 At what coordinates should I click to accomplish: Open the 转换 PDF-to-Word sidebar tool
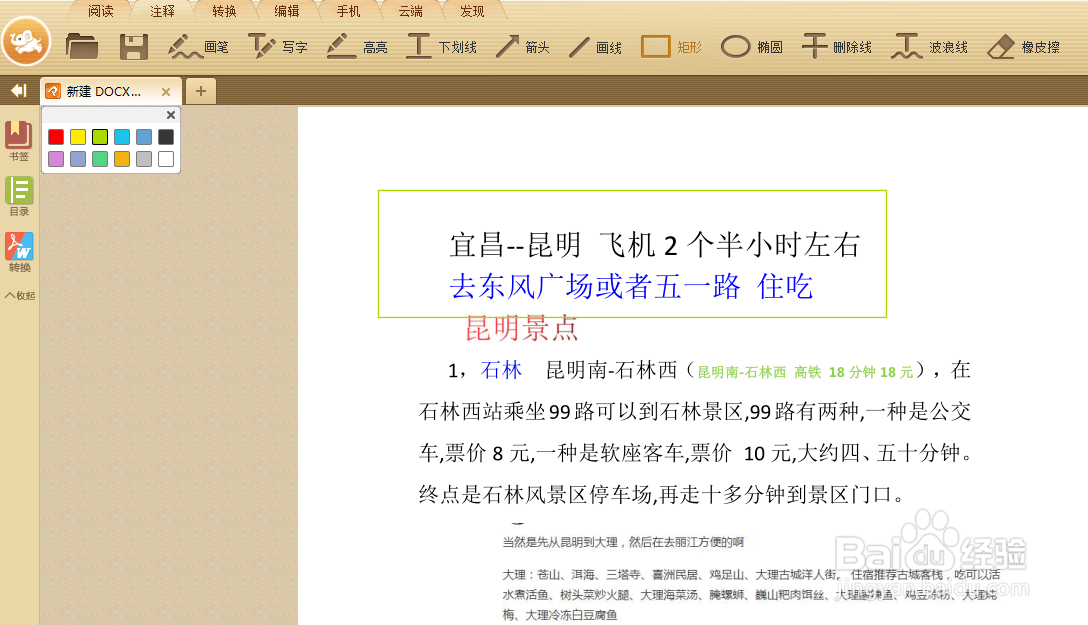[x=19, y=252]
